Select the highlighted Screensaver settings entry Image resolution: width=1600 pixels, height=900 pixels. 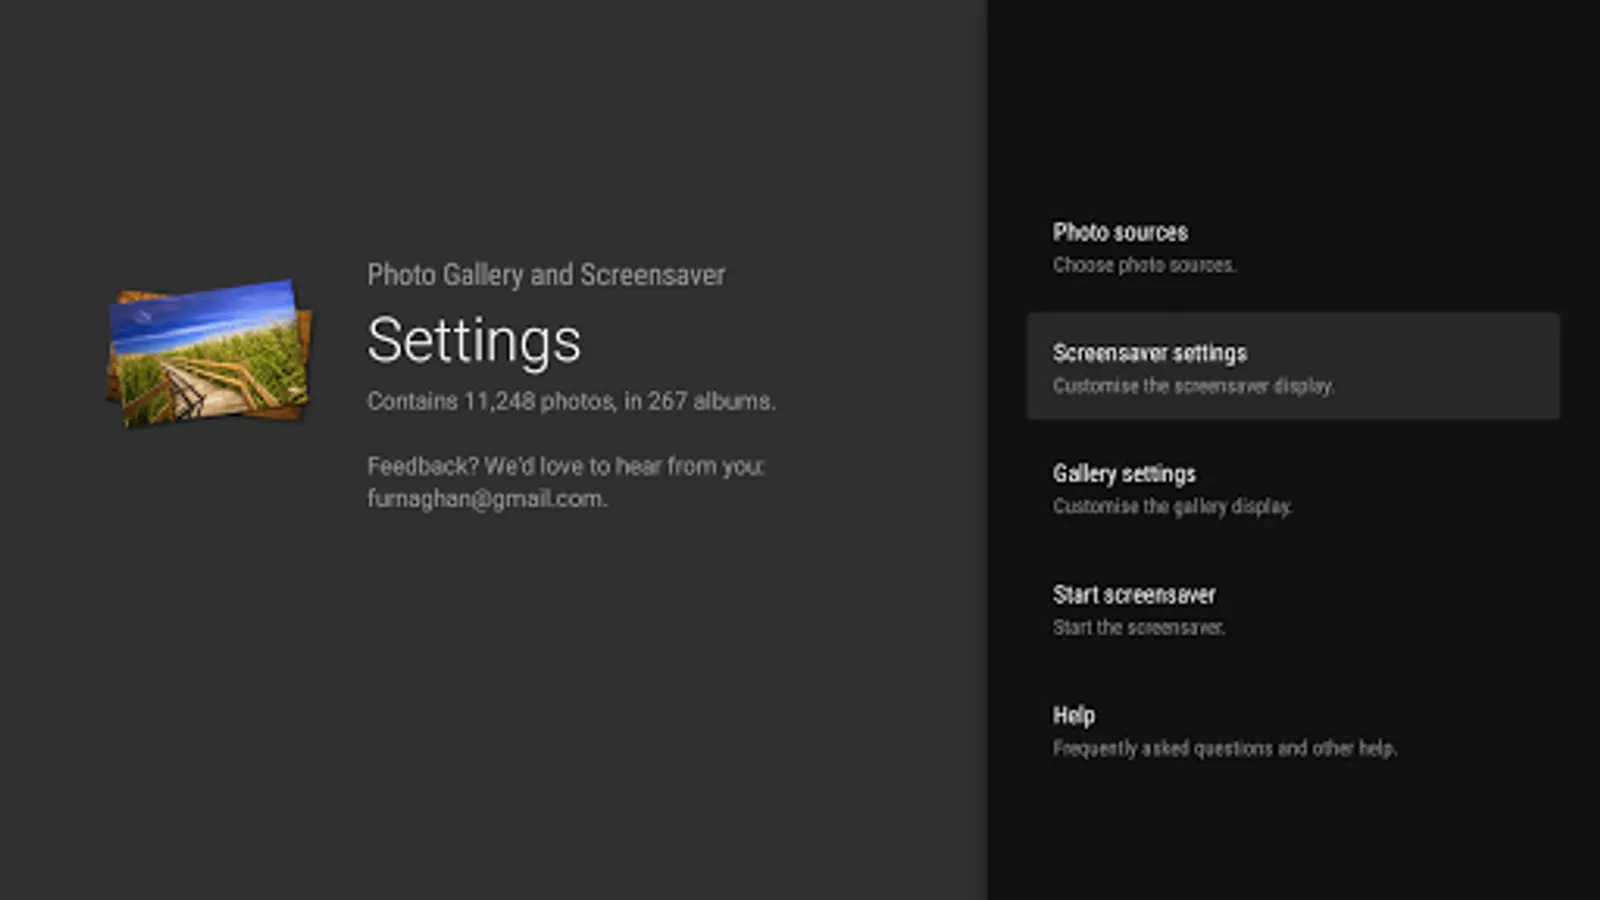(1292, 366)
